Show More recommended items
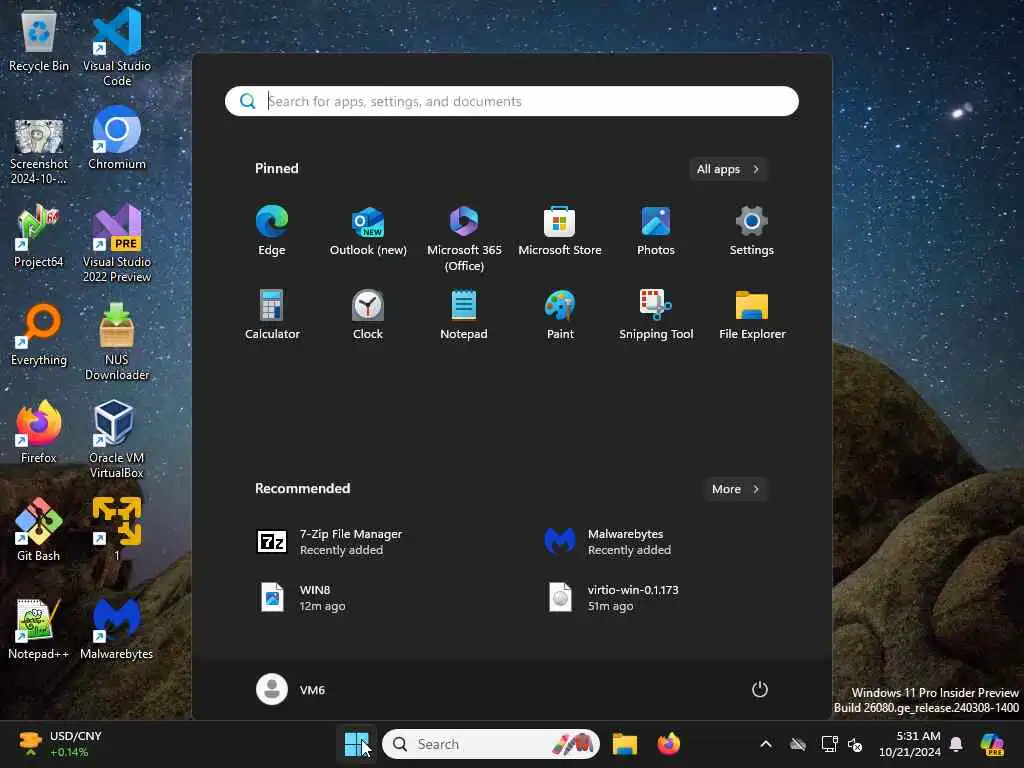 pyautogui.click(x=735, y=489)
